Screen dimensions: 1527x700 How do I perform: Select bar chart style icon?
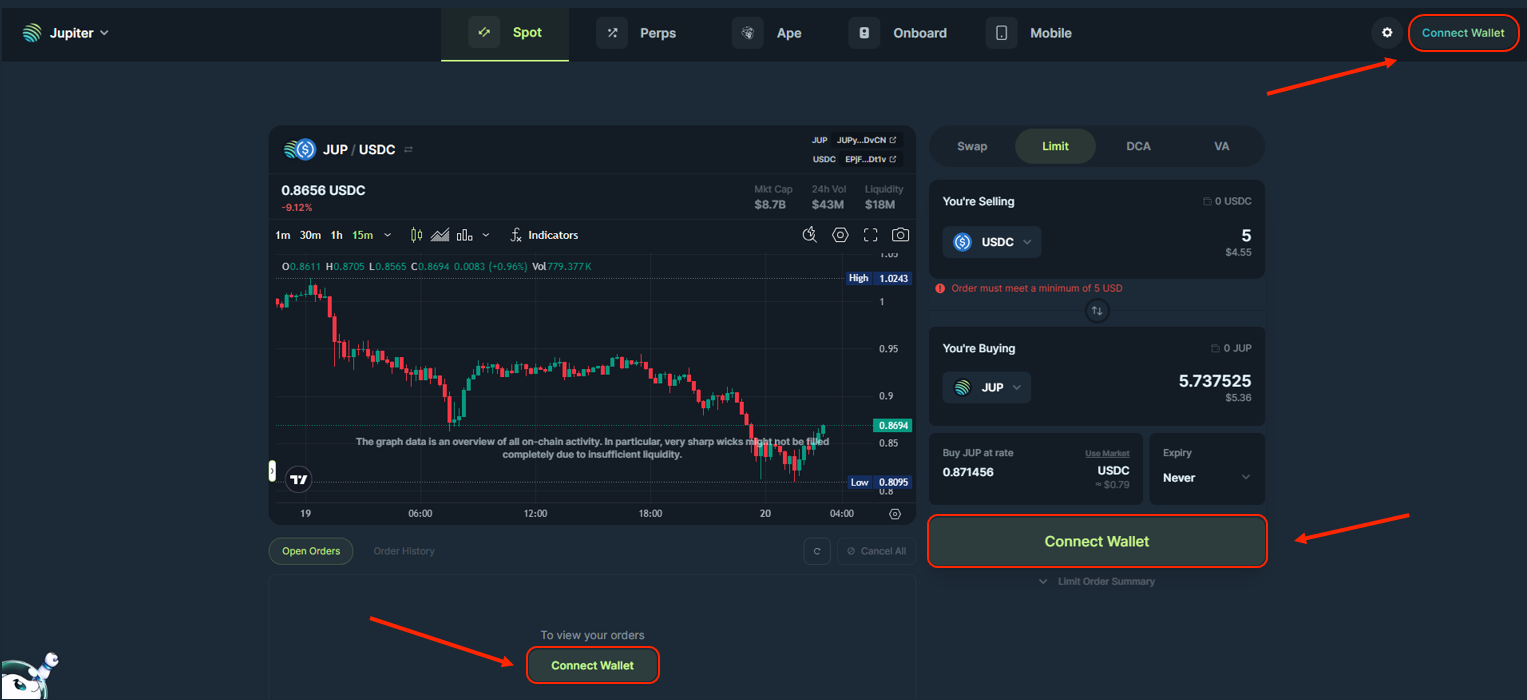[x=464, y=235]
